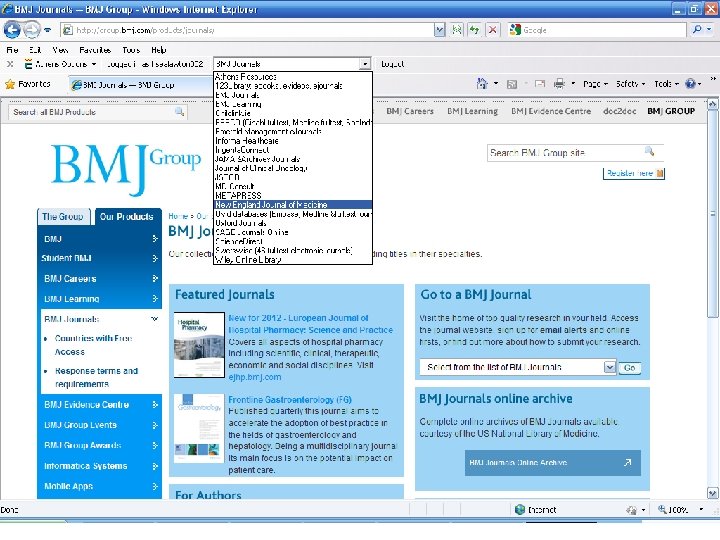Screen dimensions: 720x540
Task: Select METAPRESS in the dropdown list
Action: [x=293, y=196]
